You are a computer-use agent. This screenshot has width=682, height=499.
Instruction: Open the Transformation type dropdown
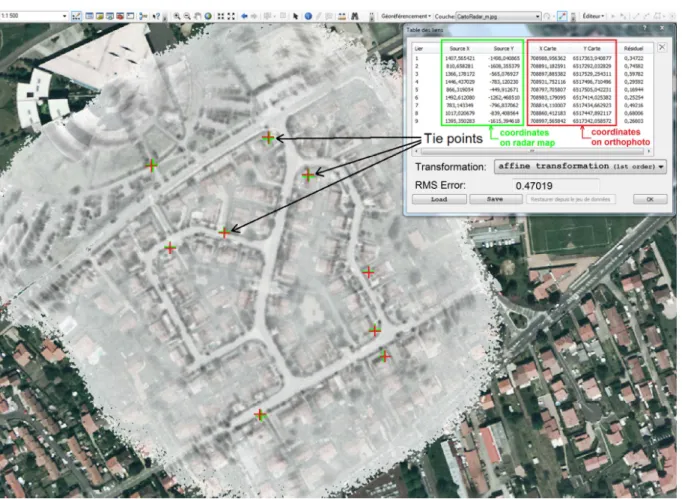pos(580,166)
